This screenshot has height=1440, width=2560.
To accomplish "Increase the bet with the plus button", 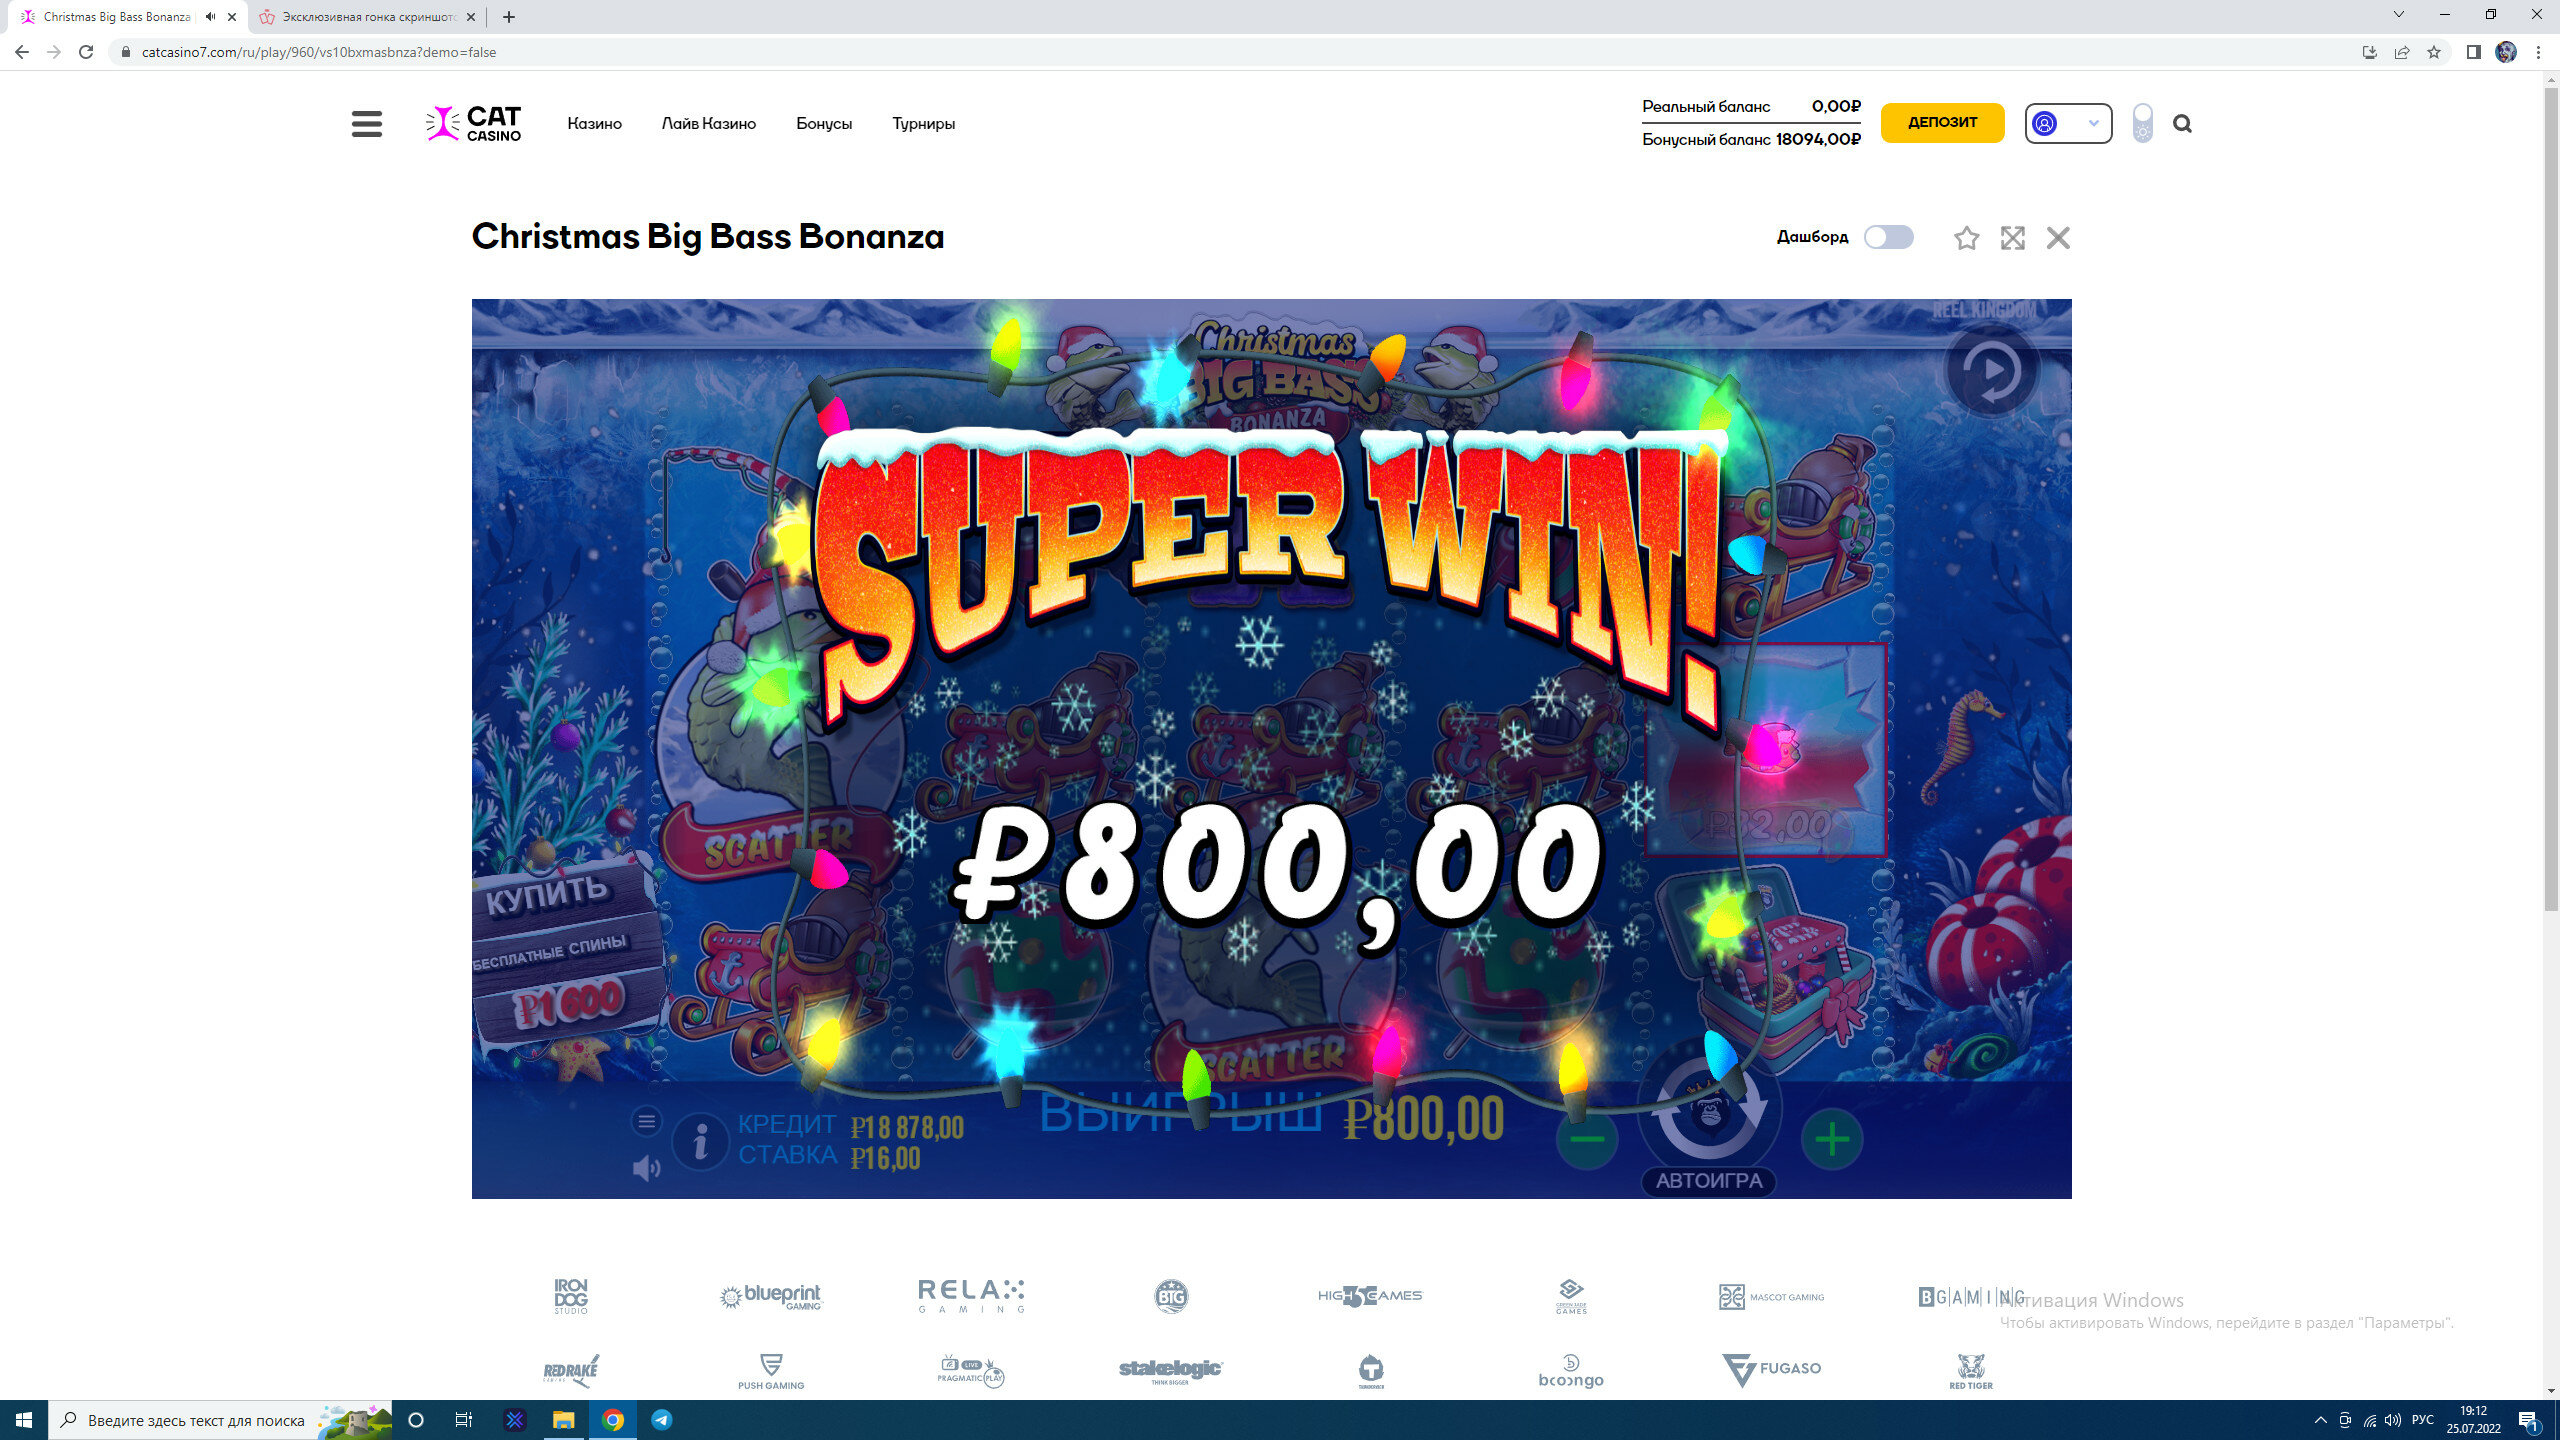I will [1832, 1139].
